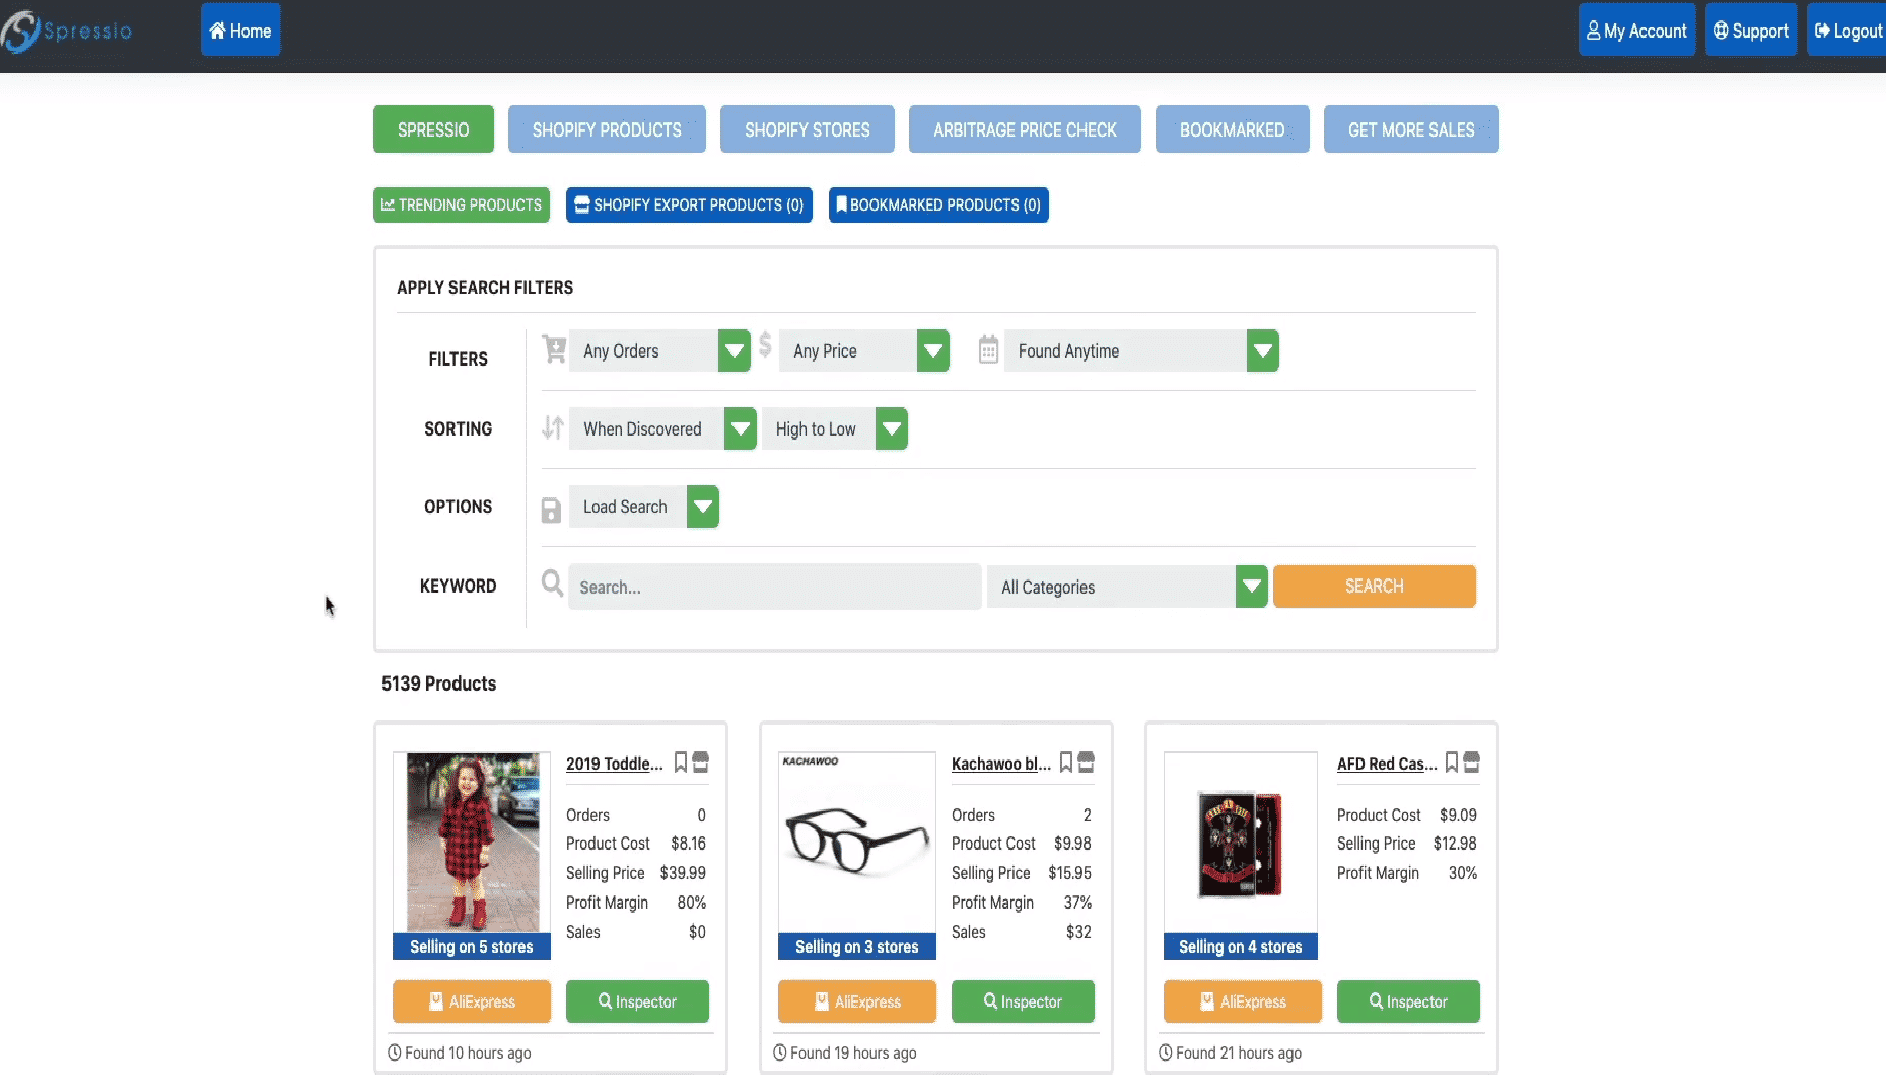Open BOOKMARKED PRODUCTS (0)
1886x1075 pixels.
(x=938, y=205)
